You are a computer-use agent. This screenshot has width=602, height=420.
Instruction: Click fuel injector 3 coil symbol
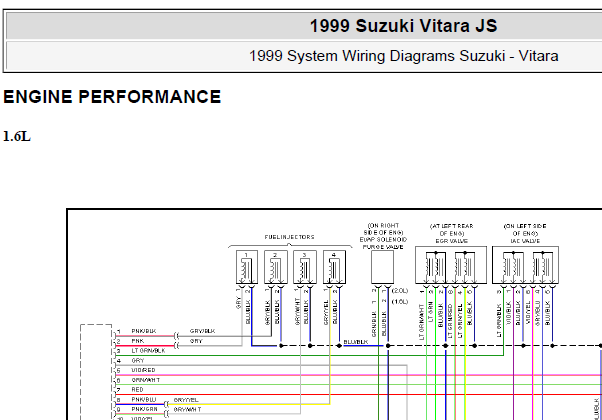pyautogui.click(x=304, y=269)
